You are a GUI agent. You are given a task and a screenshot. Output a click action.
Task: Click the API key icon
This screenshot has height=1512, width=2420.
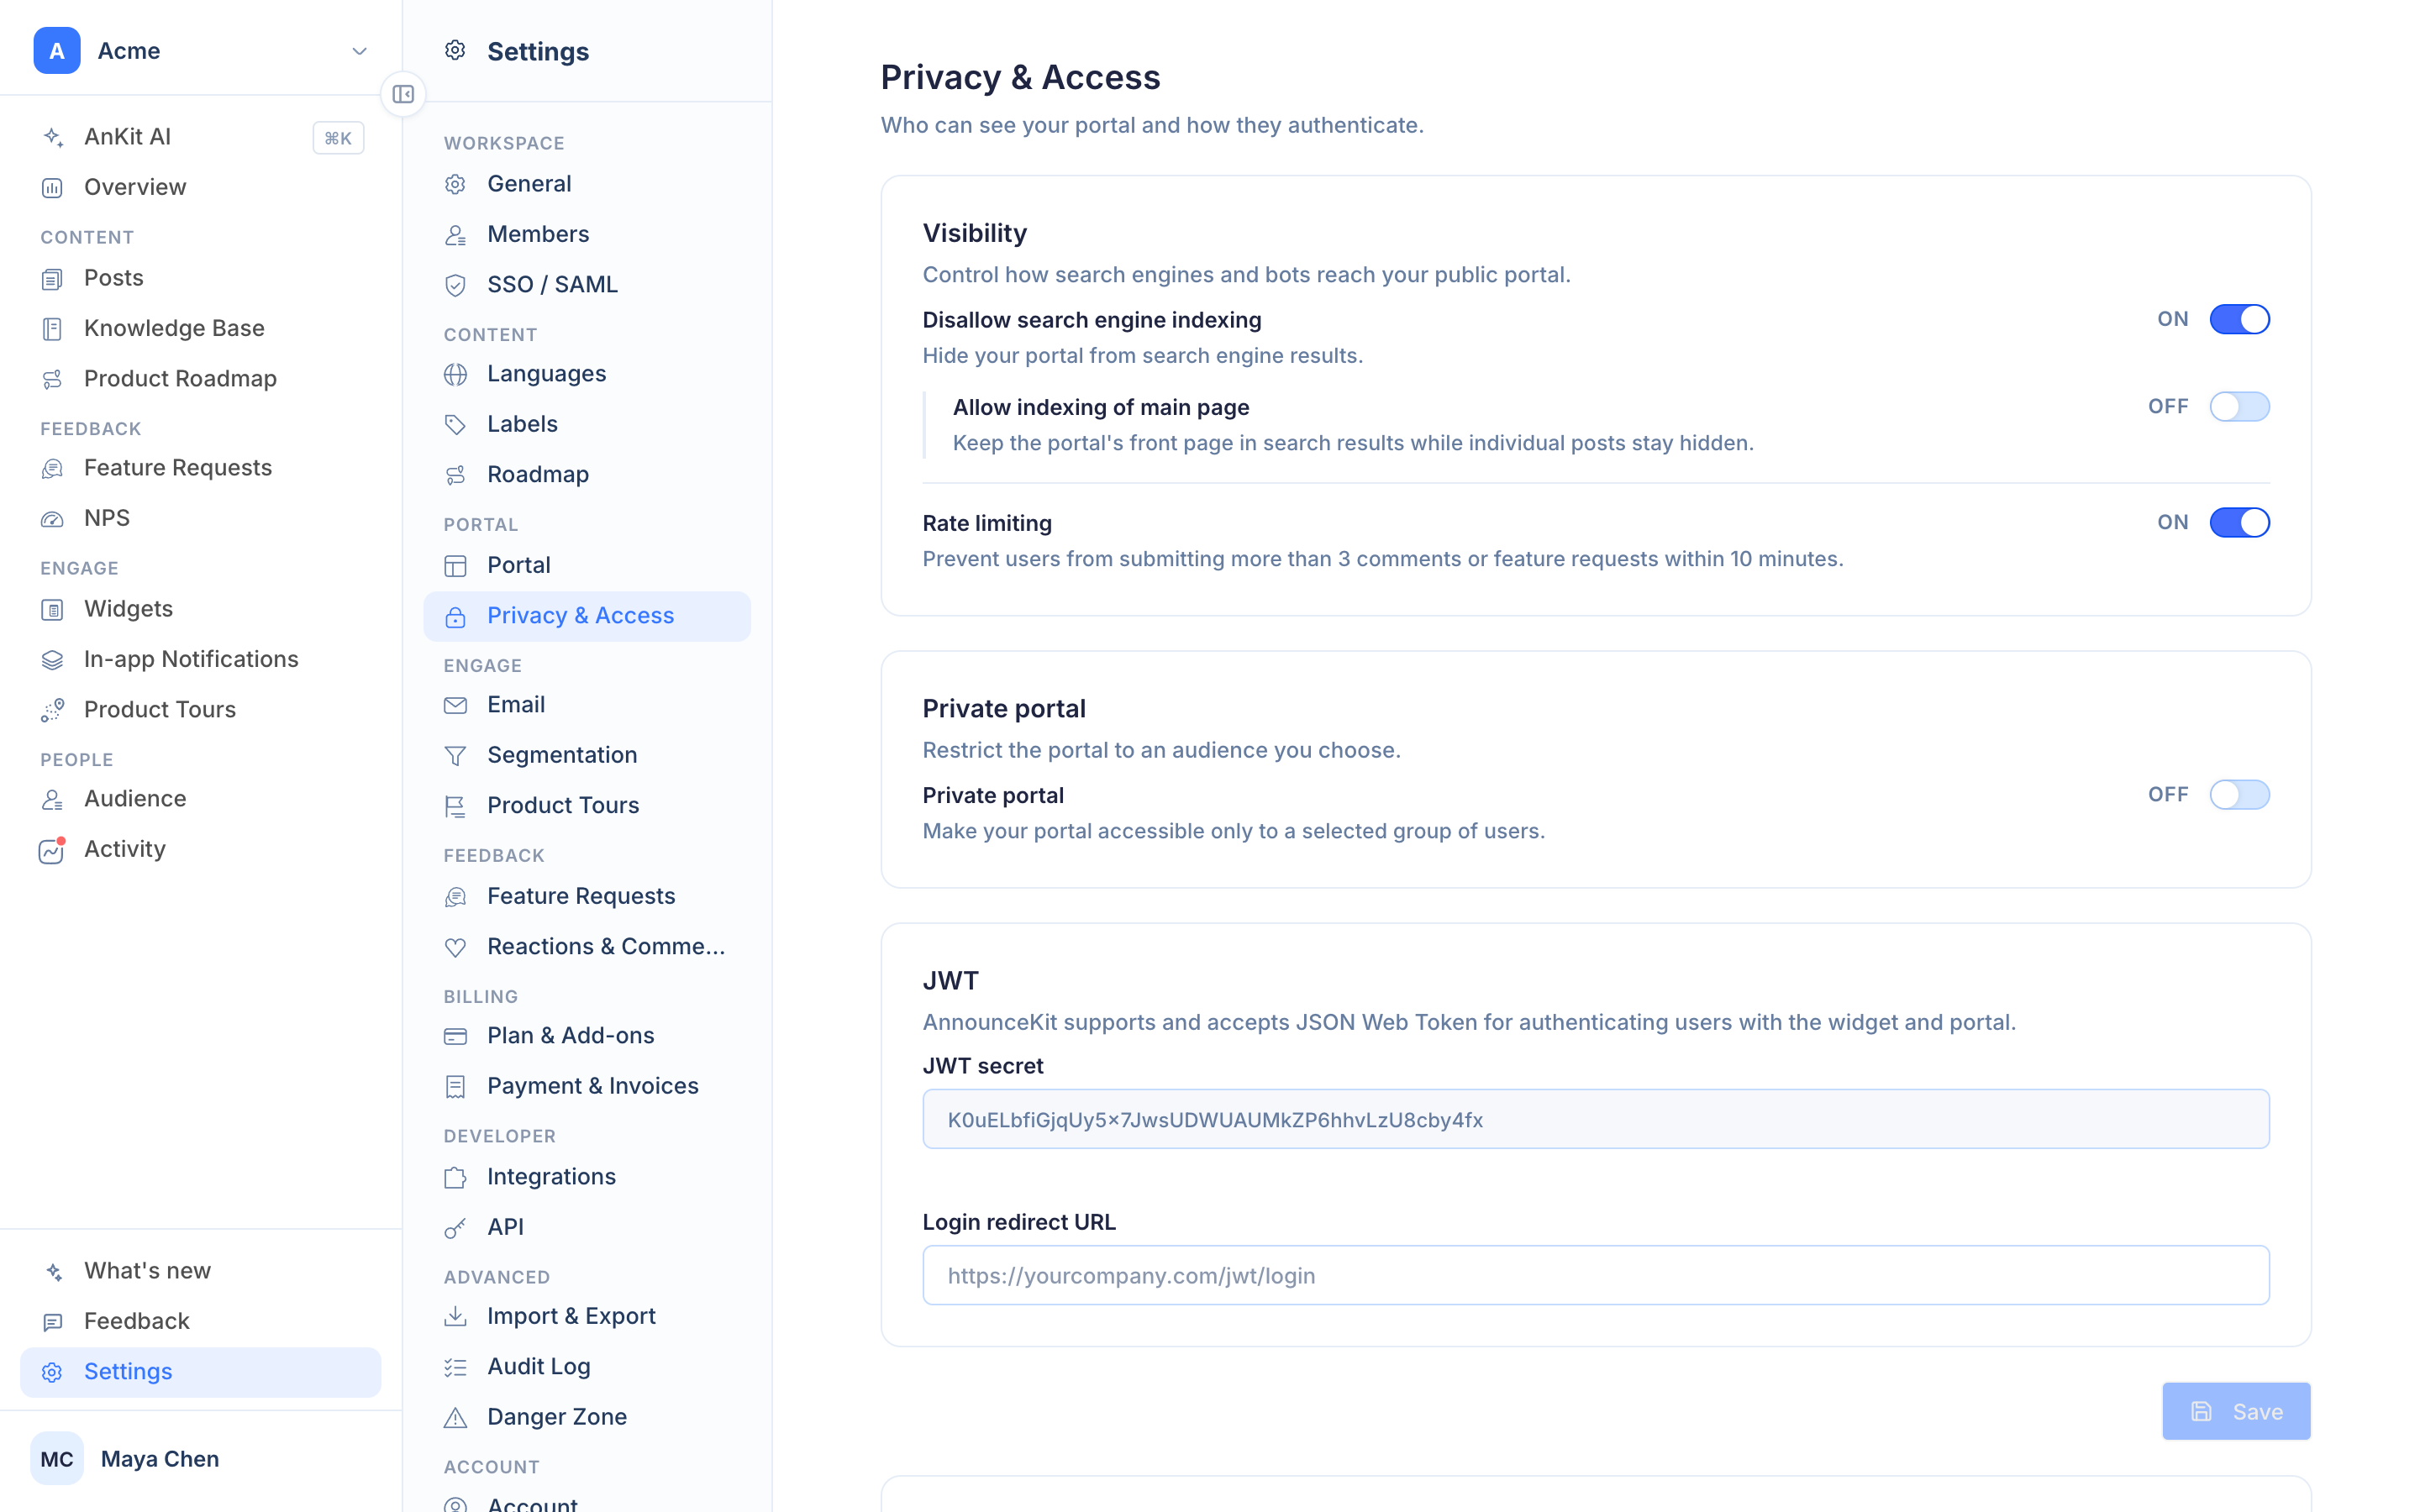click(x=456, y=1228)
